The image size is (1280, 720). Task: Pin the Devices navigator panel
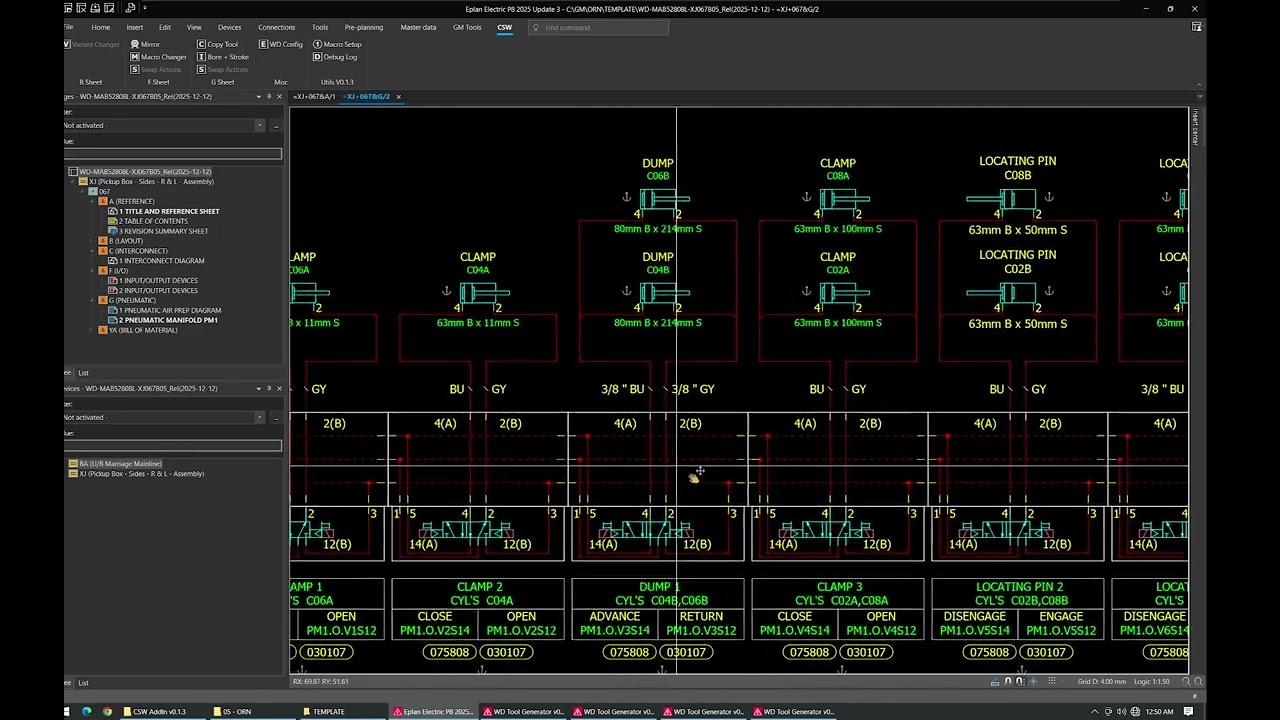tap(269, 388)
